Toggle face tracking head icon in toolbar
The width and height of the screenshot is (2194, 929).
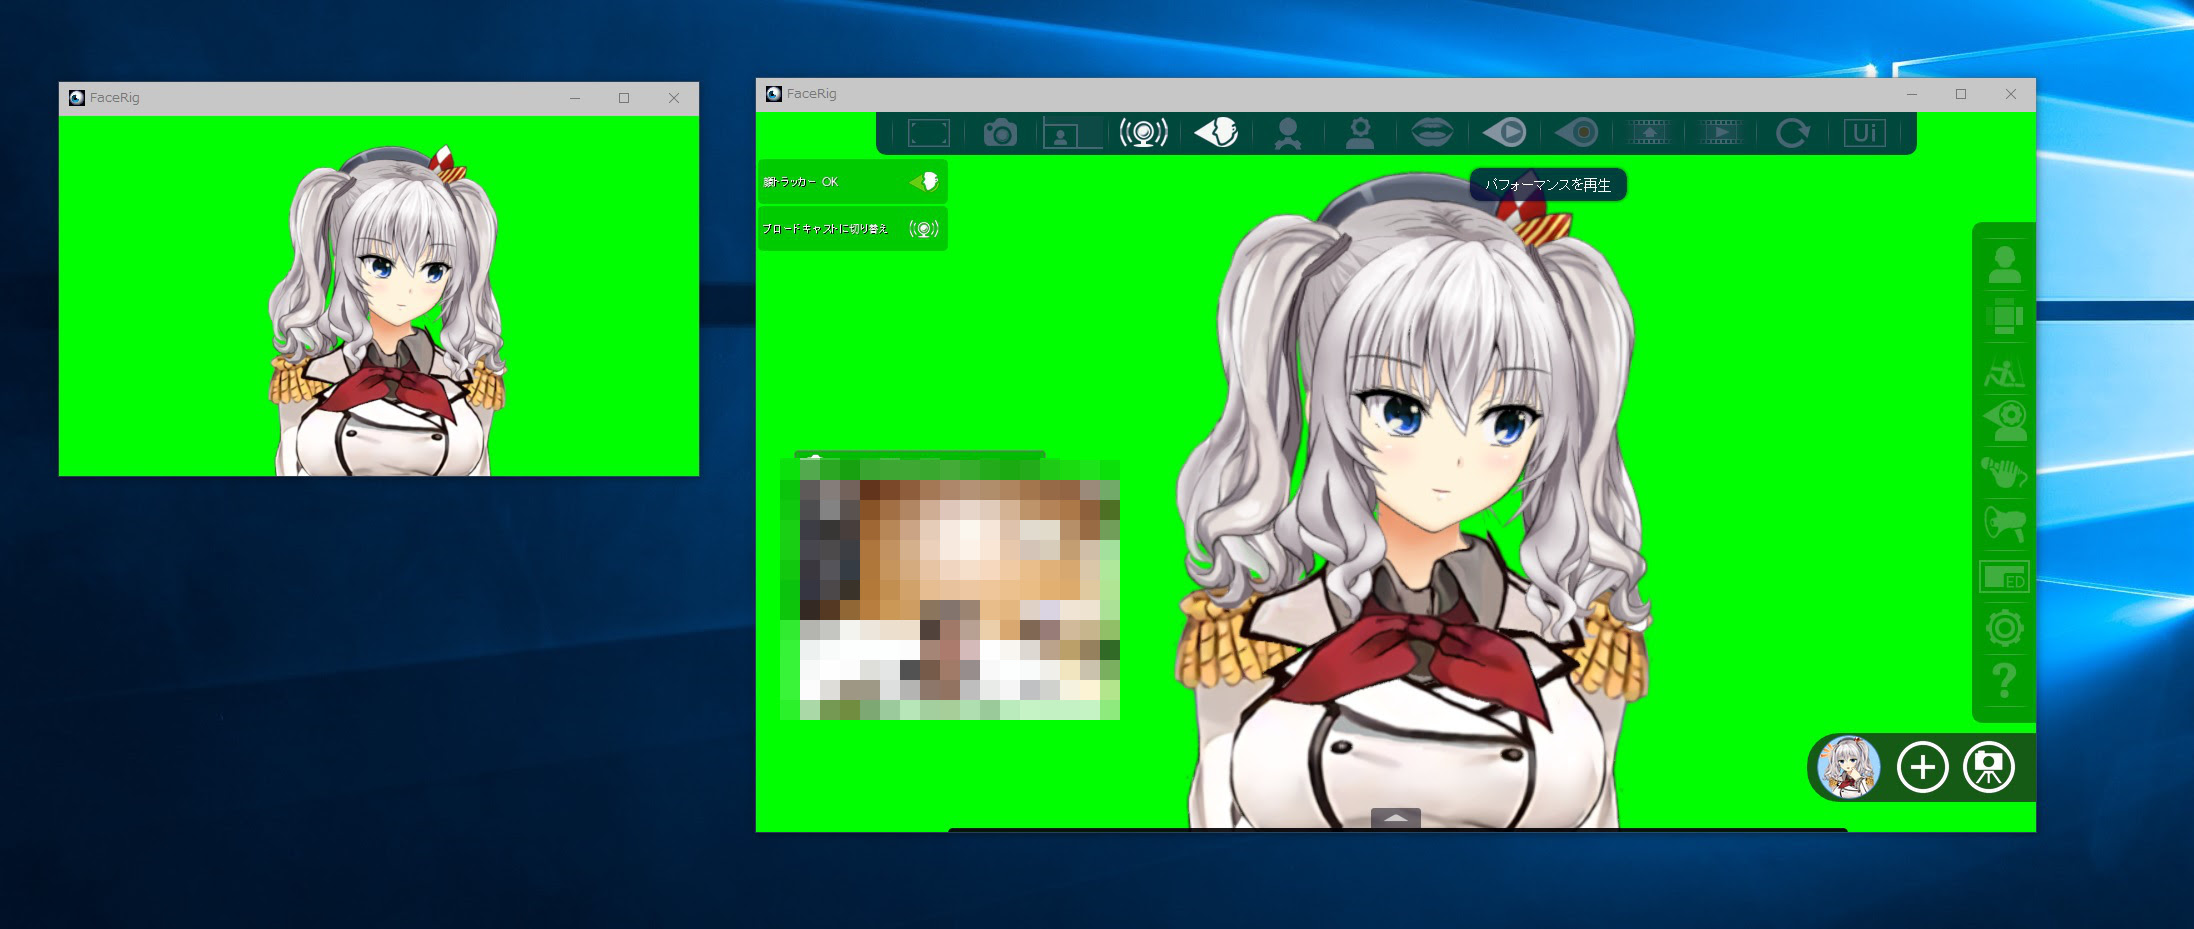1216,132
